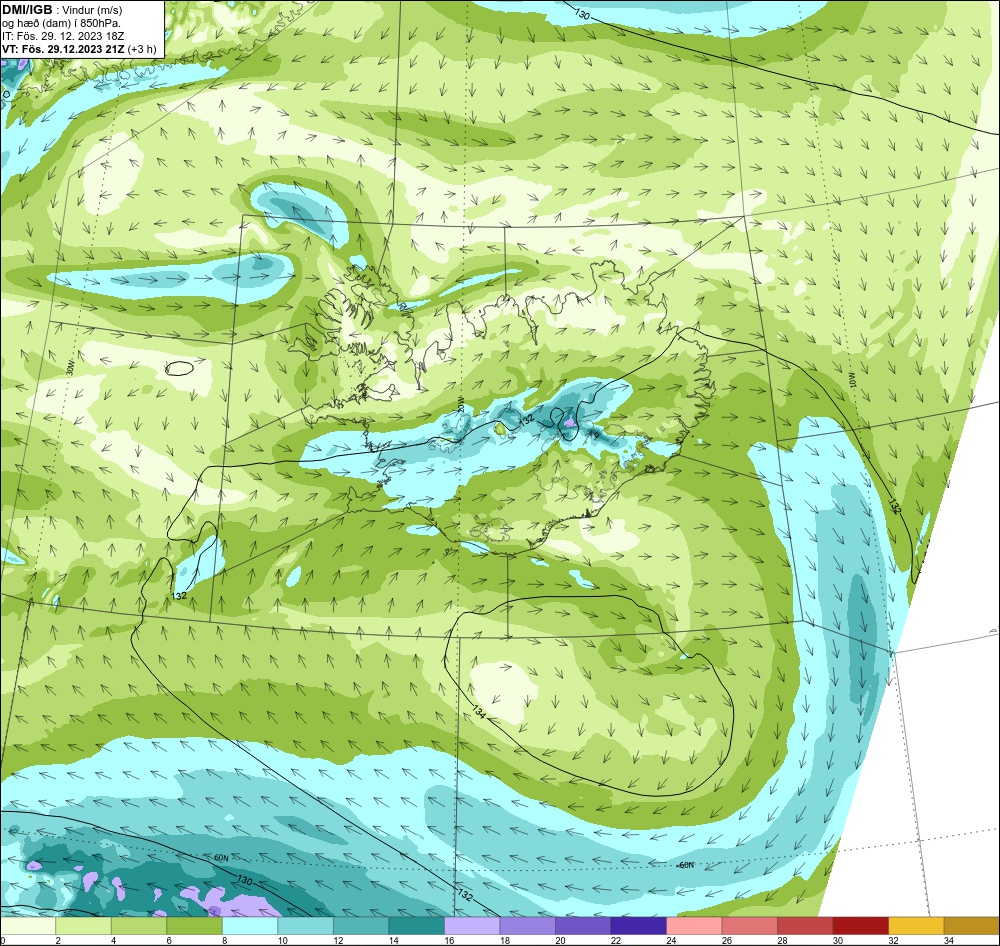Click the dark red 30–32 m/s legend swatch
This screenshot has width=1000, height=946.
860,926
